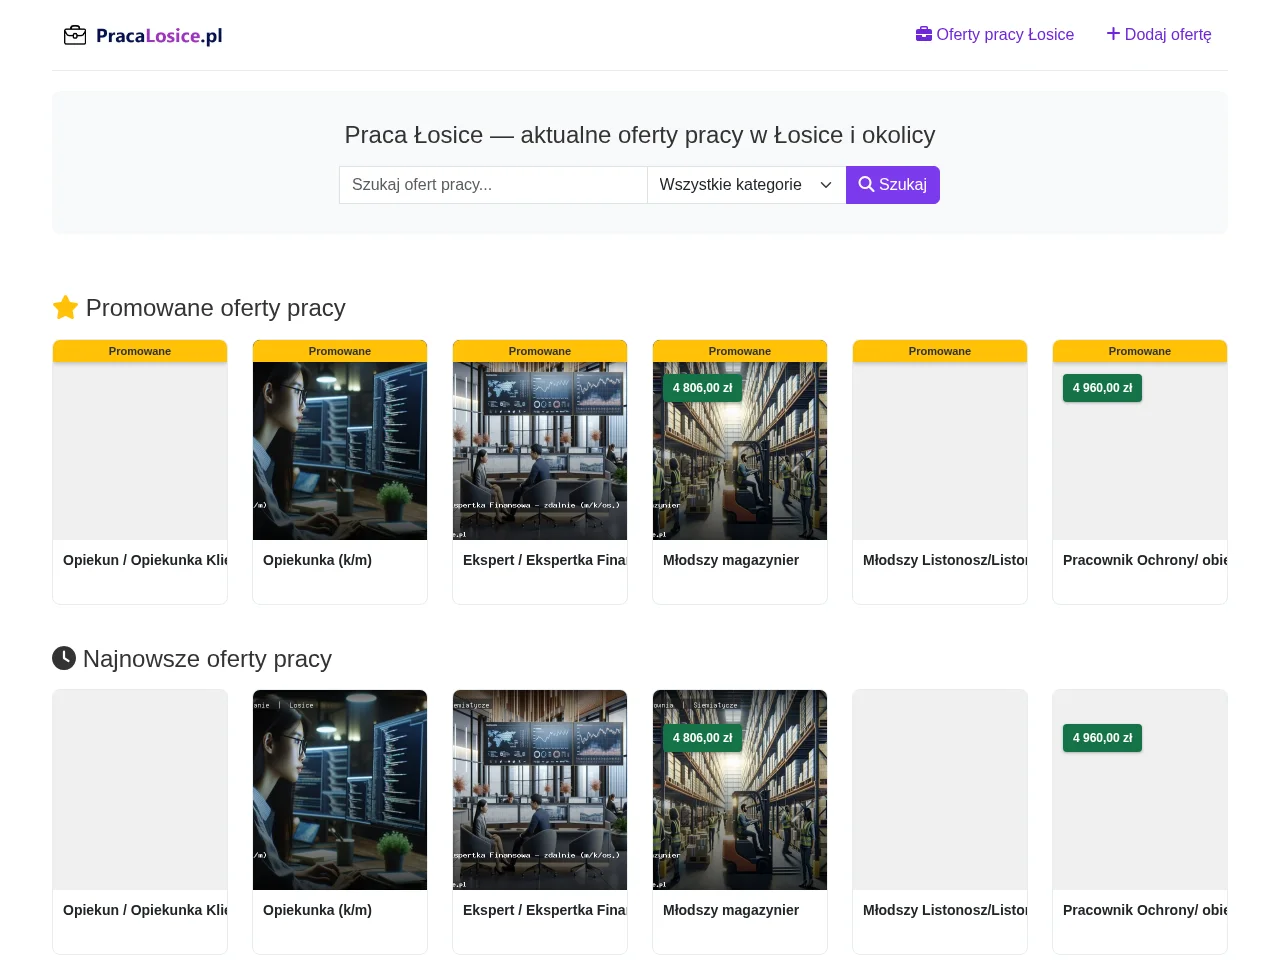This screenshot has height=960, width=1280.
Task: Open promoted Pracownik Ochrony title link
Action: (1145, 560)
